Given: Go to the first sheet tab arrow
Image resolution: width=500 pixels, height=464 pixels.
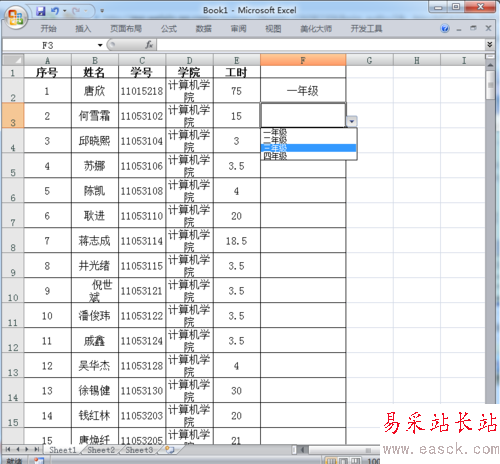Looking at the screenshot, I should point(8,449).
